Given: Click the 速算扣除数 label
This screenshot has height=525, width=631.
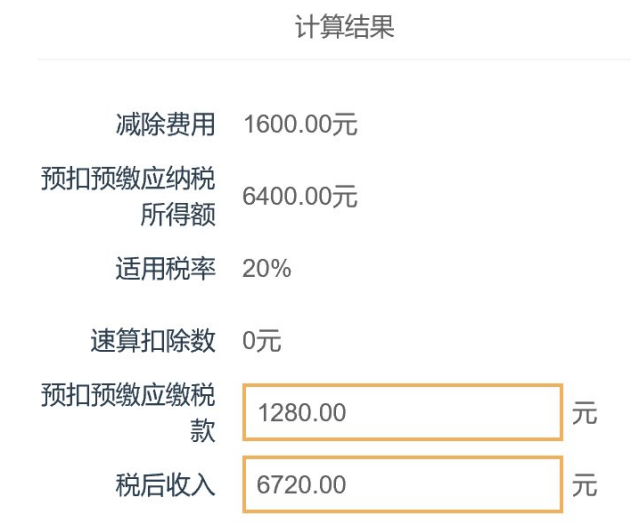Looking at the screenshot, I should point(153,341).
